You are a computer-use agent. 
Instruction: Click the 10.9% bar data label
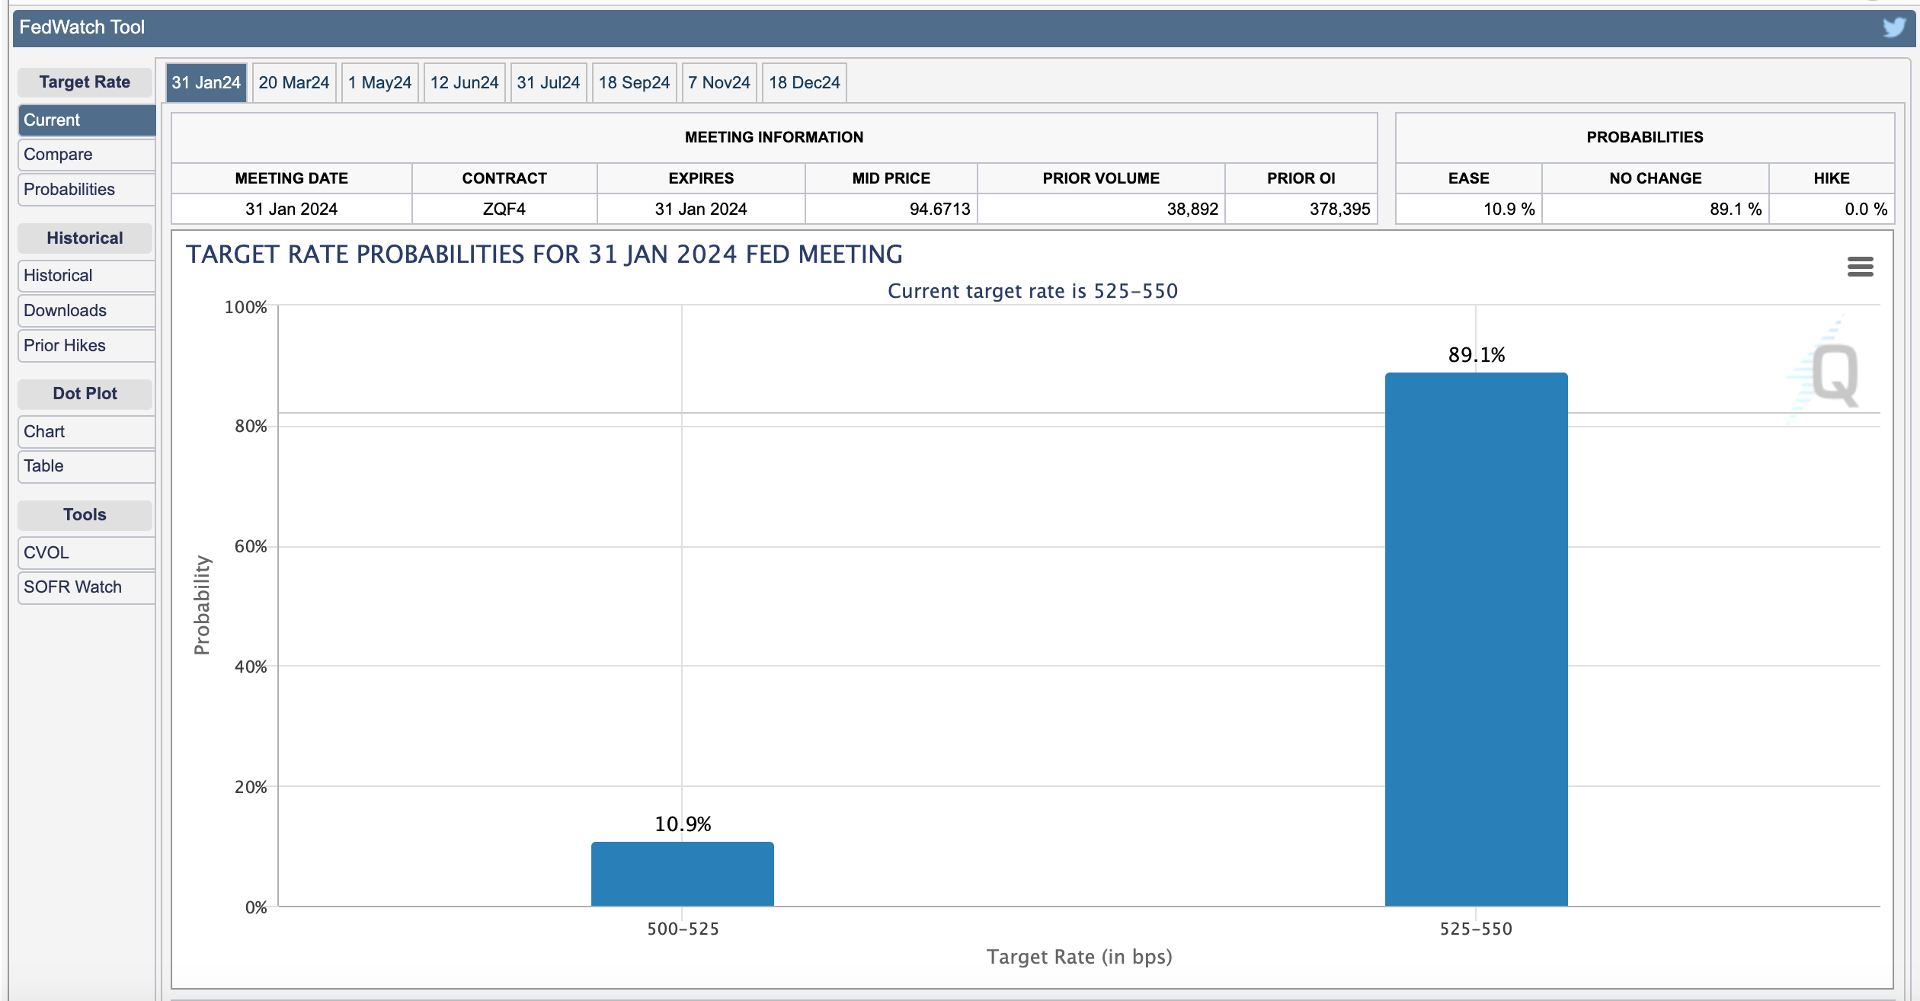682,824
